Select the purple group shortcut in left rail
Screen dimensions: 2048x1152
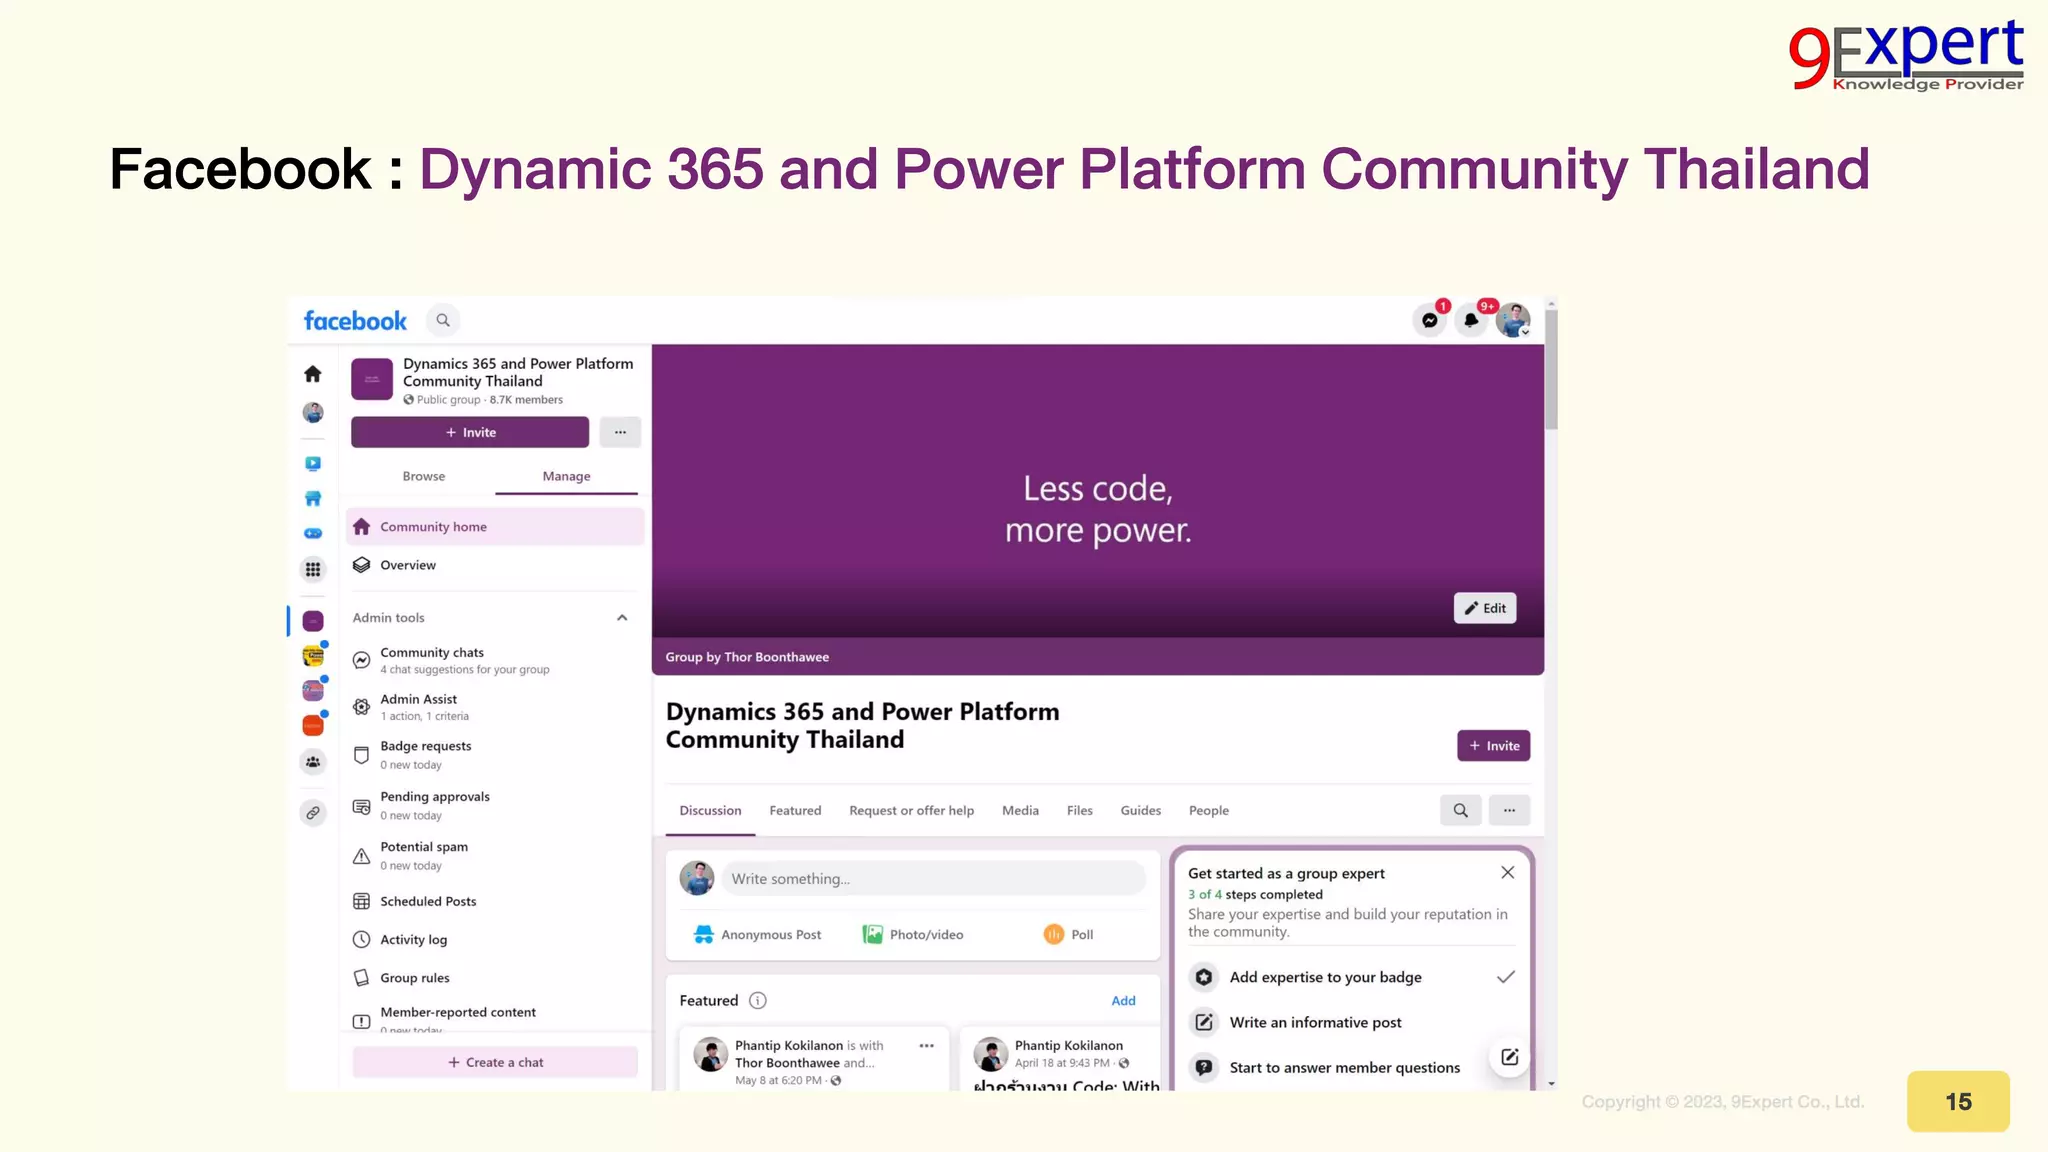click(x=313, y=621)
